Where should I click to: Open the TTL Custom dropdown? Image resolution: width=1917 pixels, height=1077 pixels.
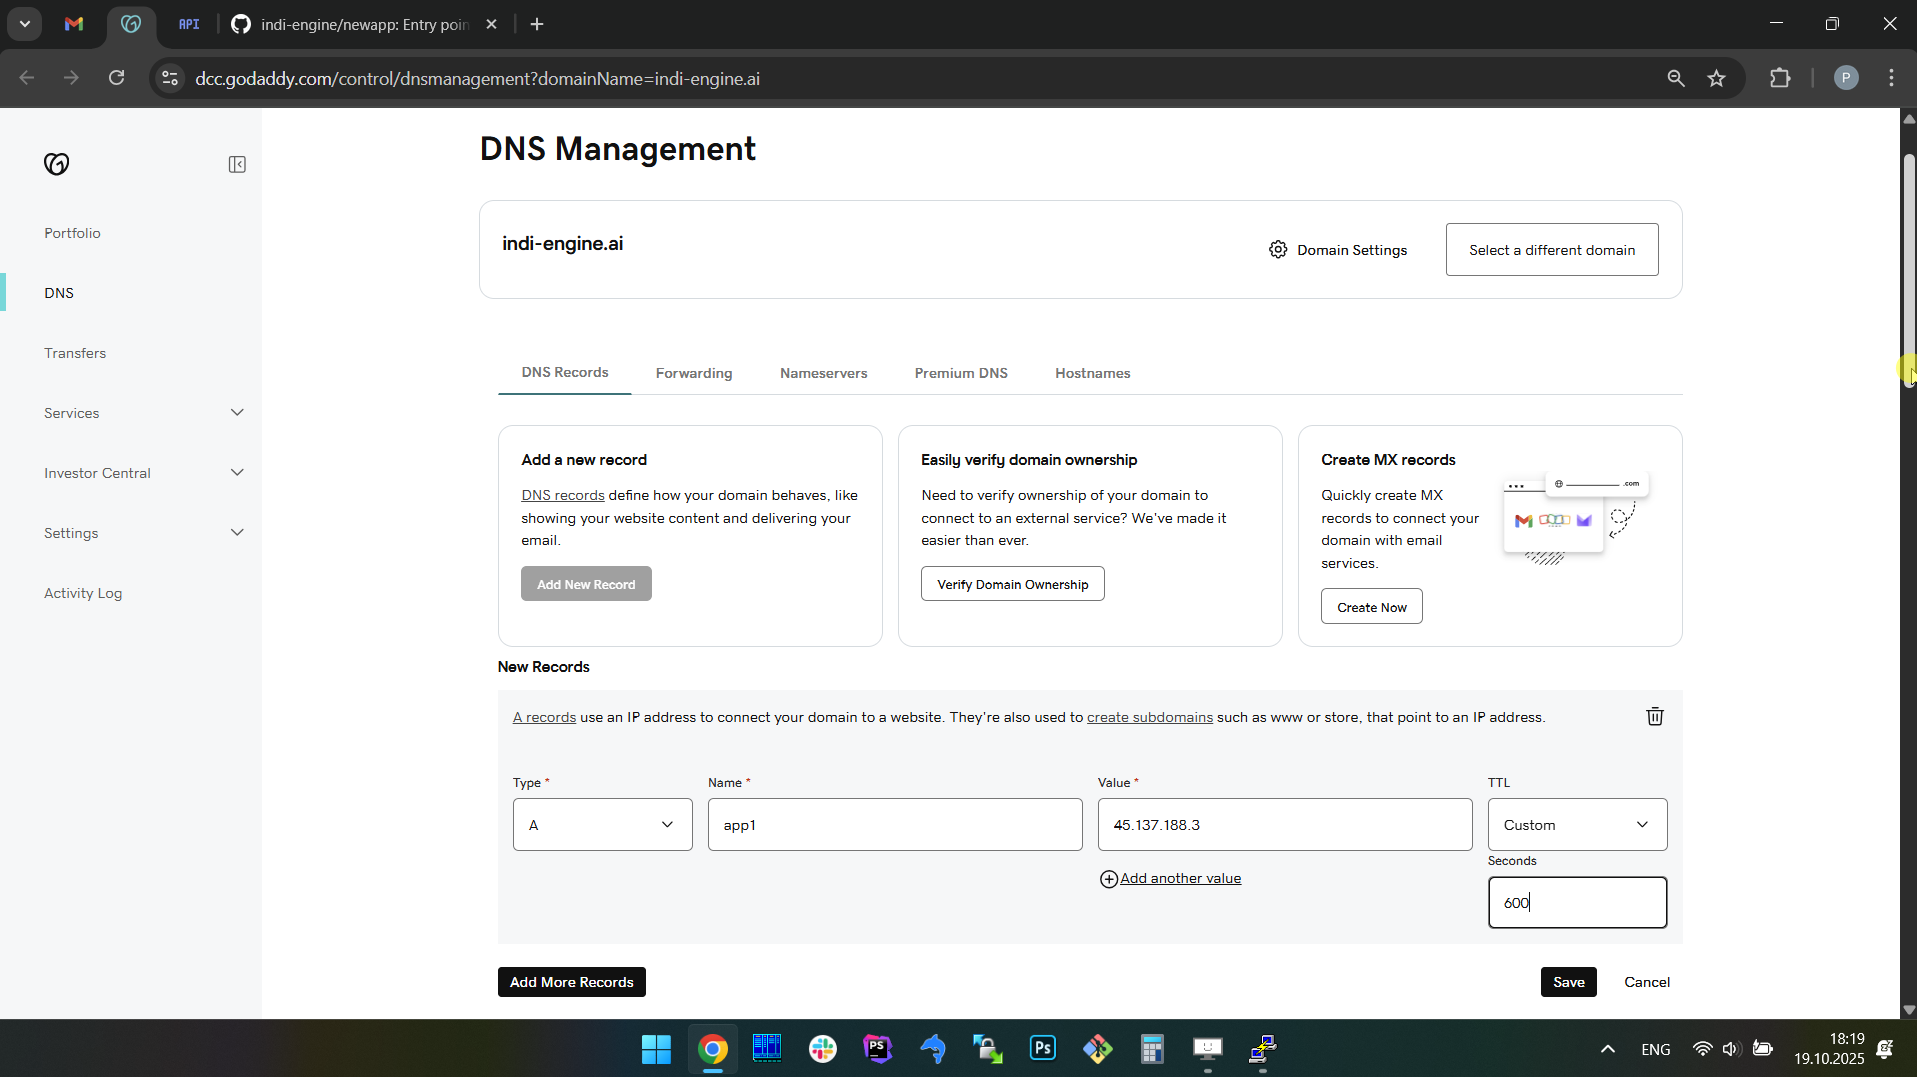pyautogui.click(x=1577, y=825)
